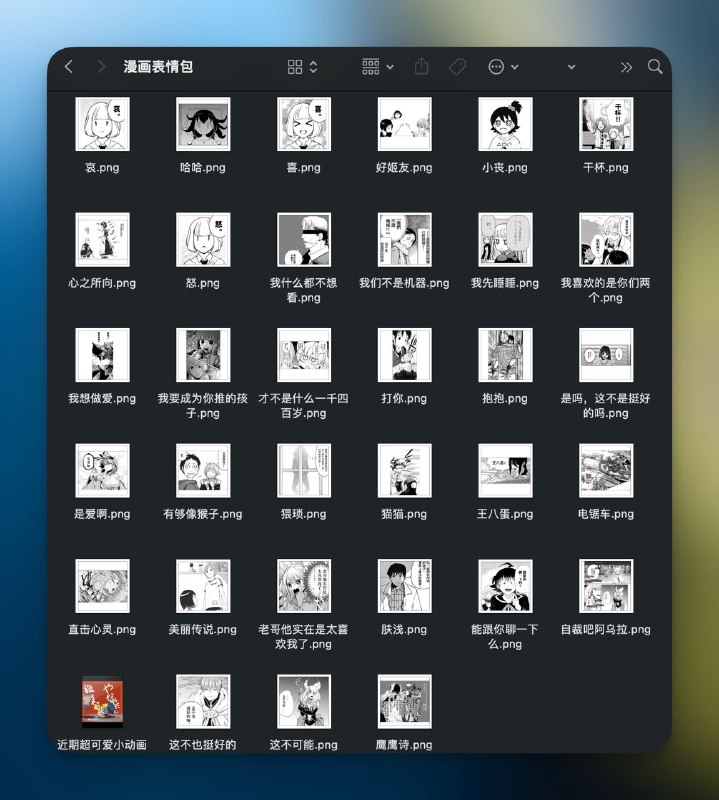Click the 鹰鹰诗.png file thumbnail

(x=404, y=701)
